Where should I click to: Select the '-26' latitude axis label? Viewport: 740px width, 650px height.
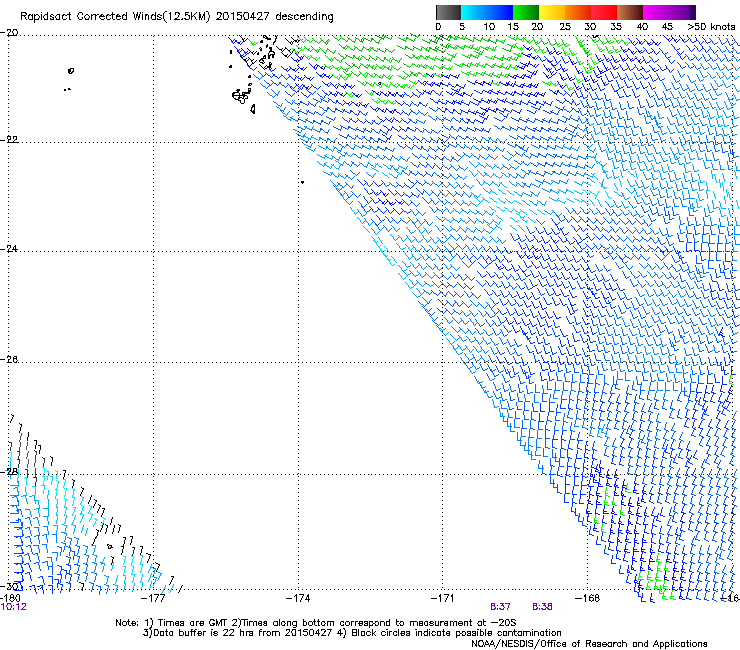pyautogui.click(x=9, y=360)
